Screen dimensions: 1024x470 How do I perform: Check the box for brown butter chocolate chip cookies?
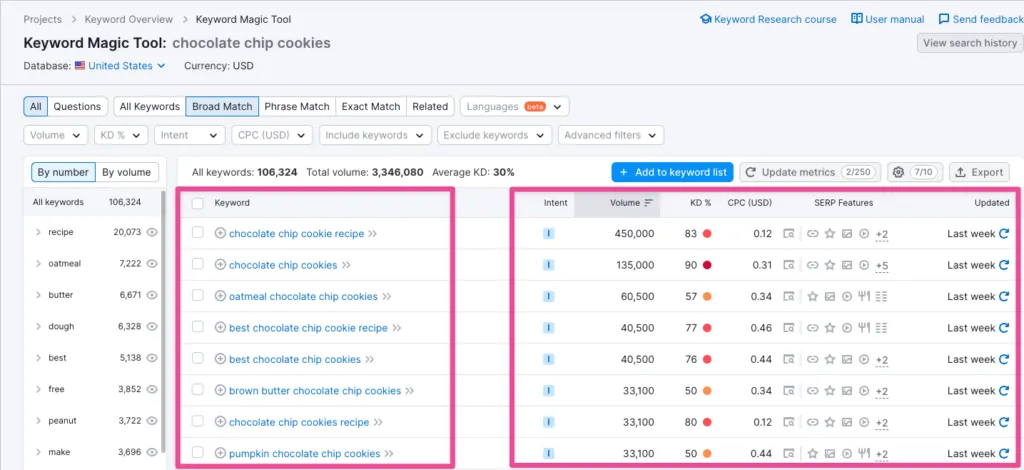(x=198, y=390)
